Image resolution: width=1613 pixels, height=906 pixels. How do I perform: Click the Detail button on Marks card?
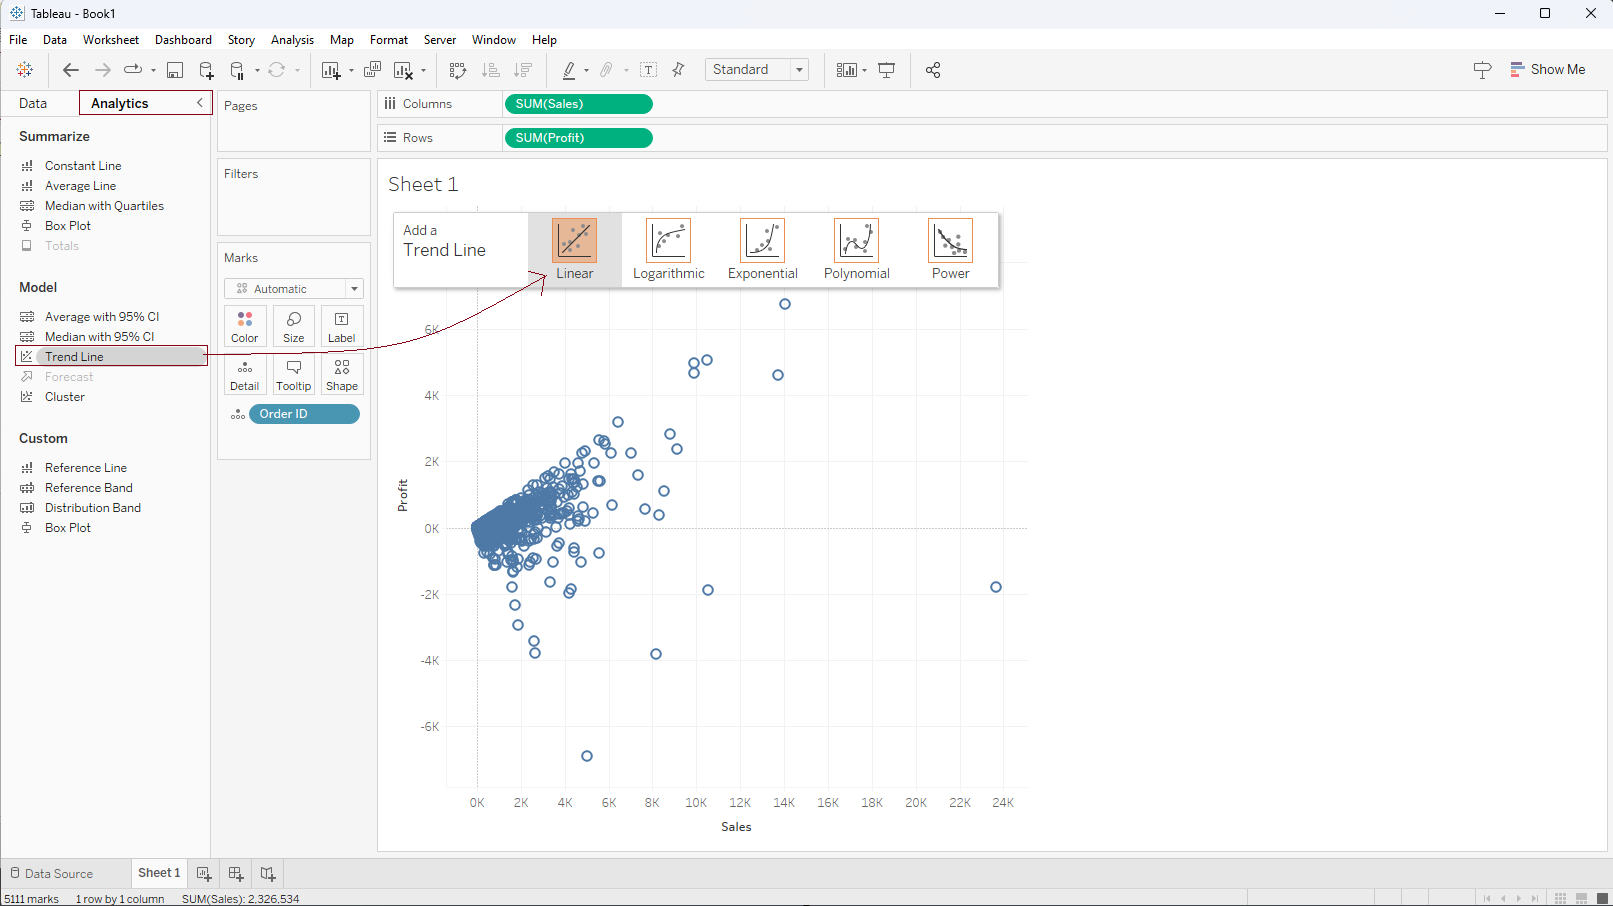[x=245, y=375]
